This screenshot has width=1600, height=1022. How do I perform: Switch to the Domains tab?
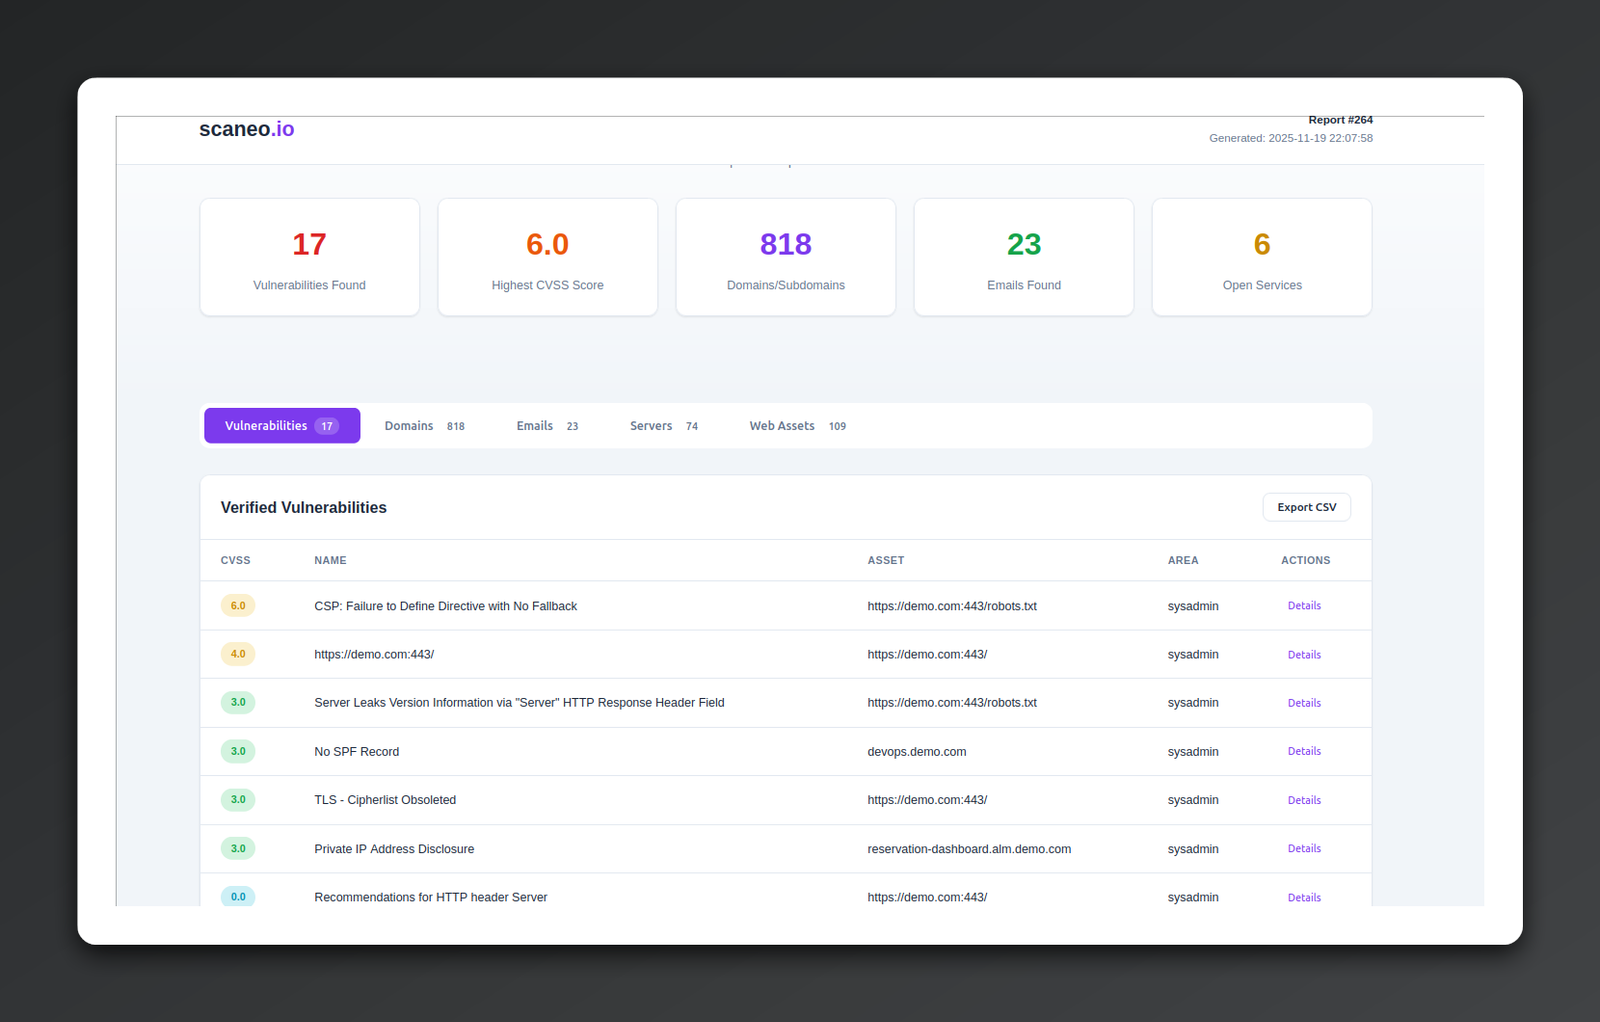pos(424,426)
